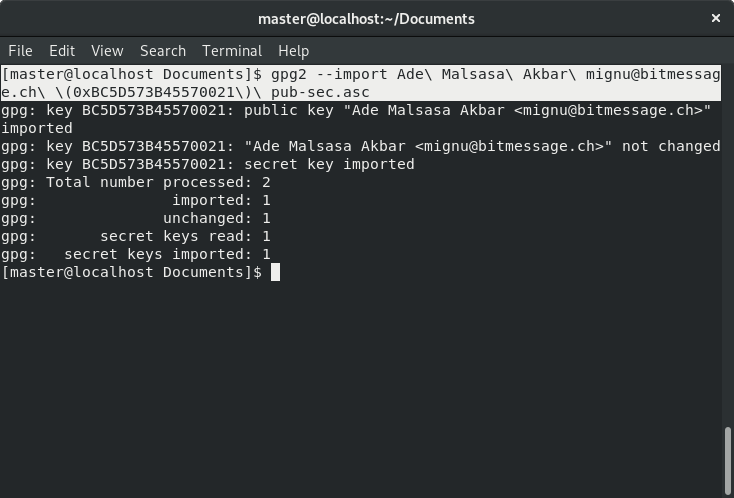Open the View menu

(x=107, y=51)
